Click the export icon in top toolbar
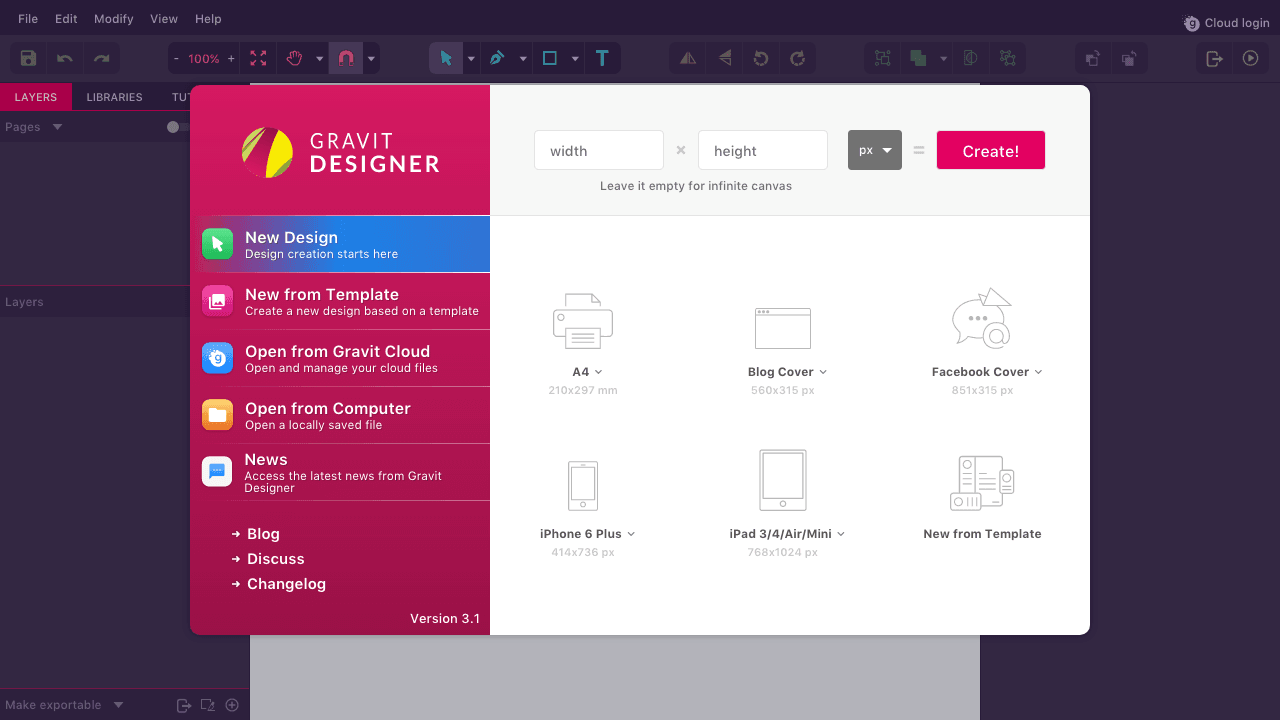 click(1214, 59)
